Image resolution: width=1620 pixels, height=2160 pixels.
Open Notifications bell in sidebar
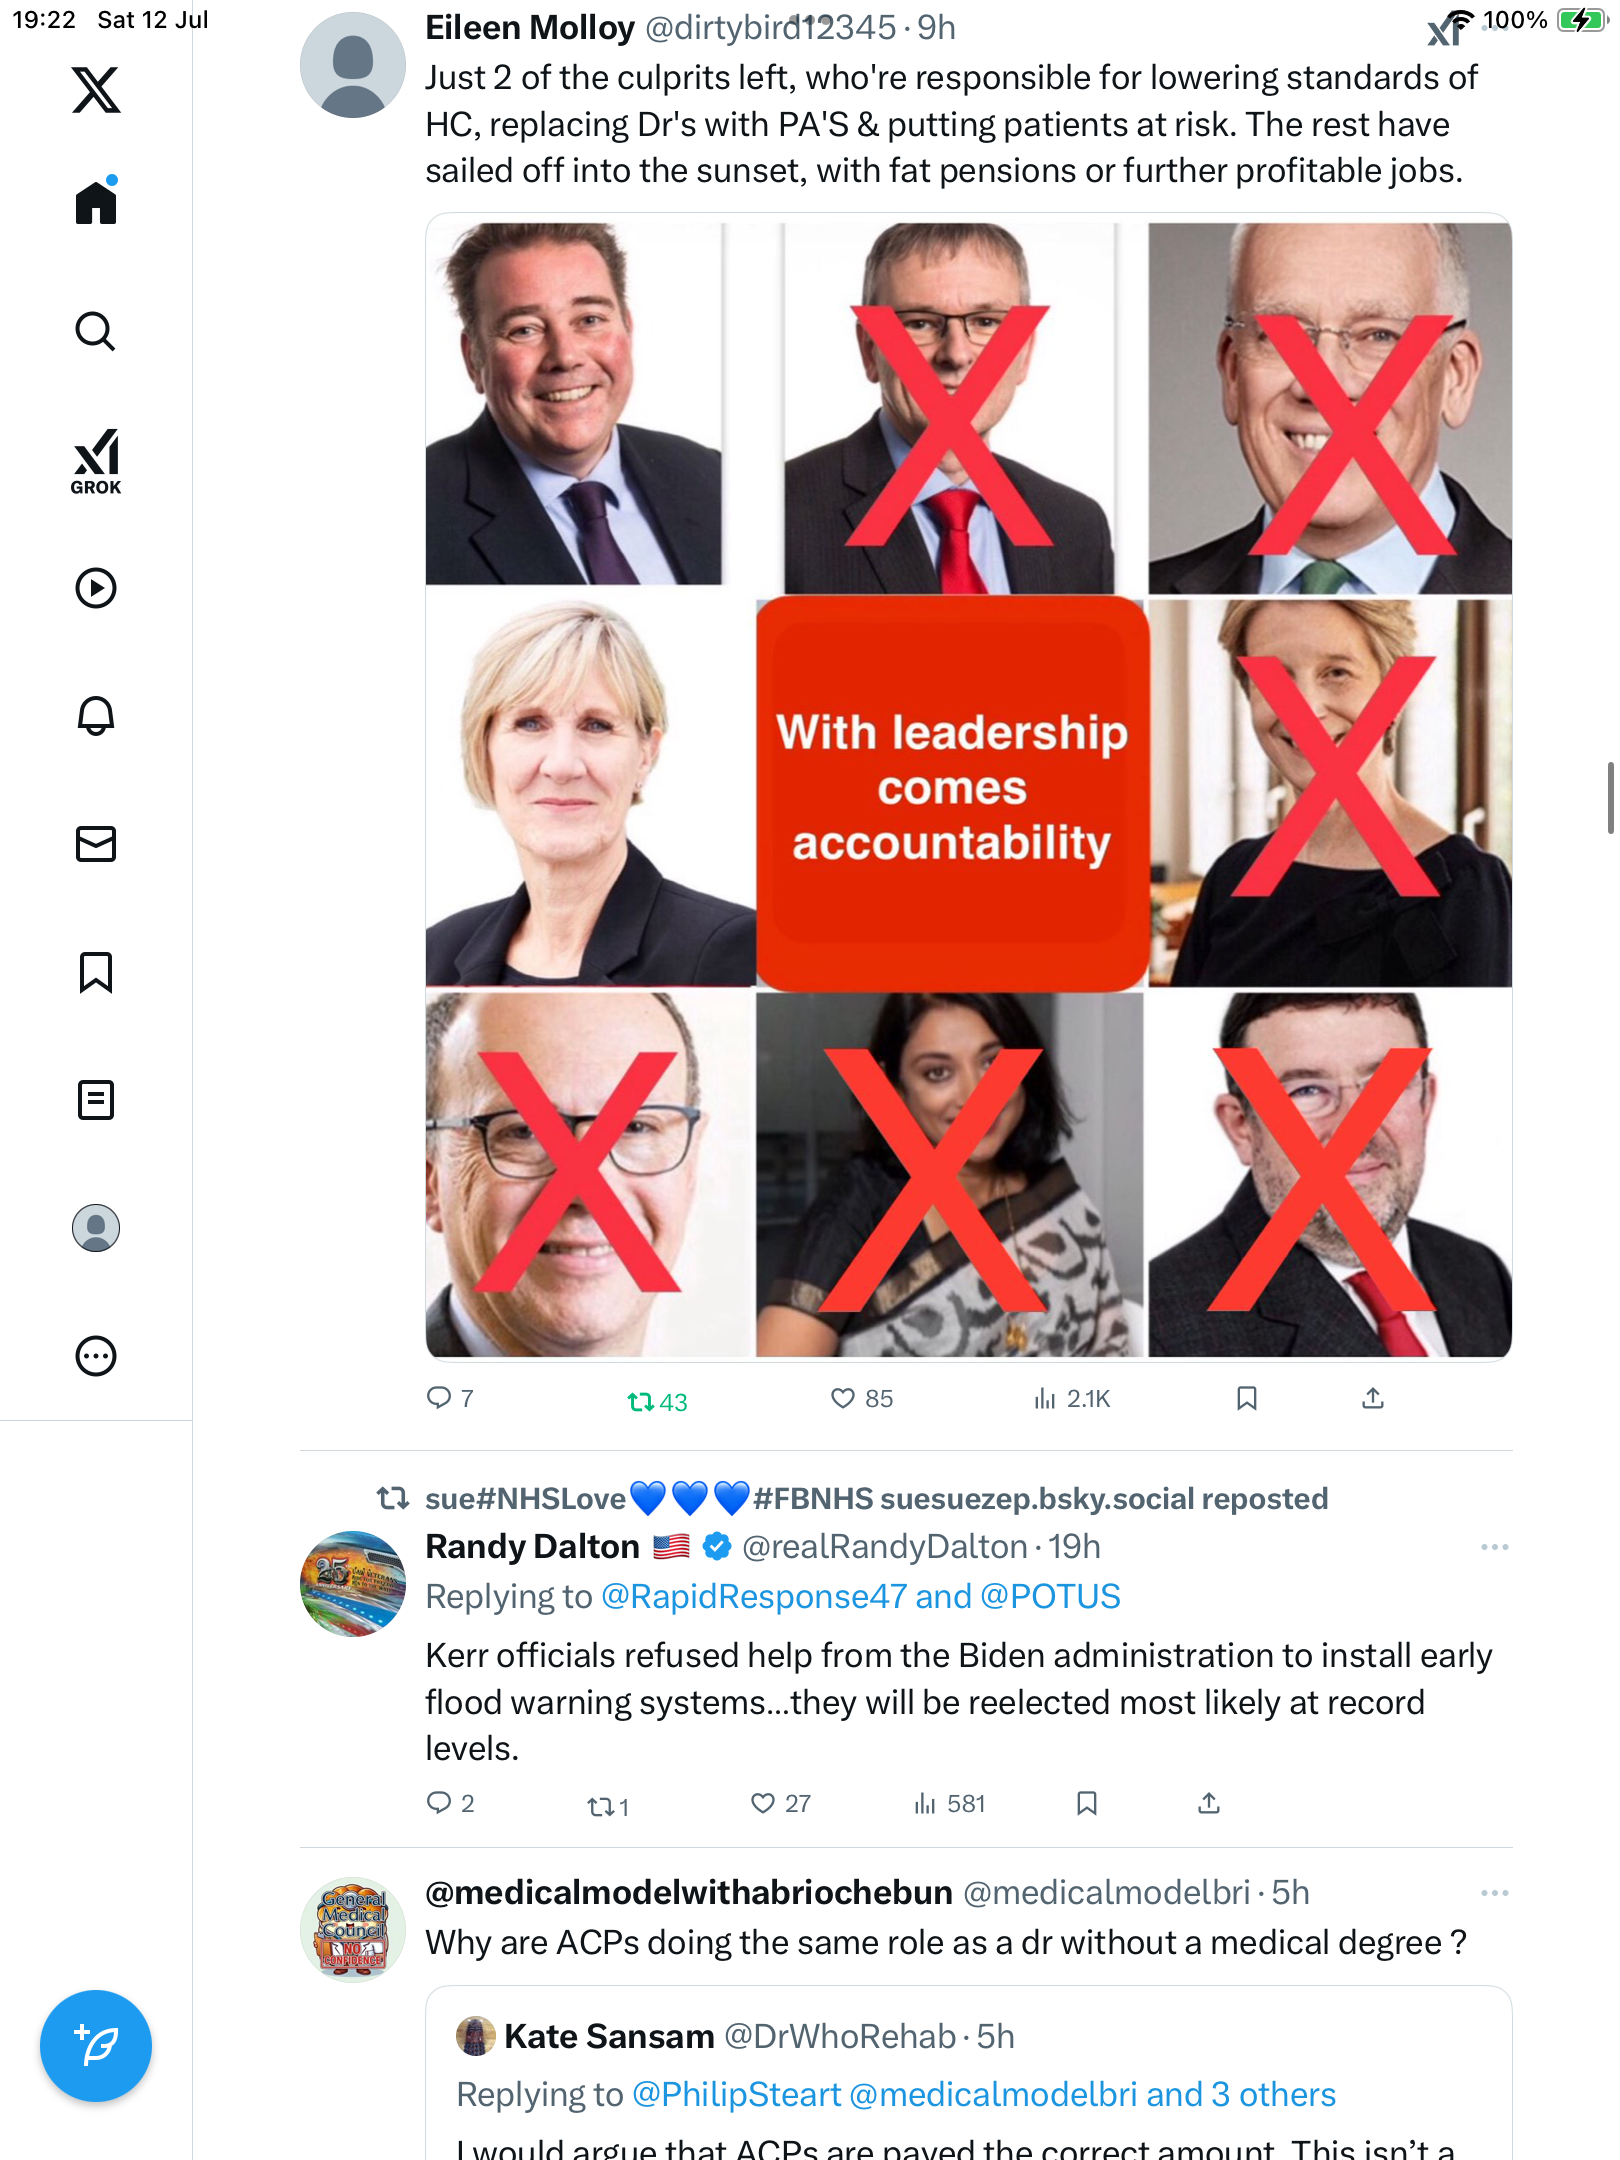(x=96, y=716)
